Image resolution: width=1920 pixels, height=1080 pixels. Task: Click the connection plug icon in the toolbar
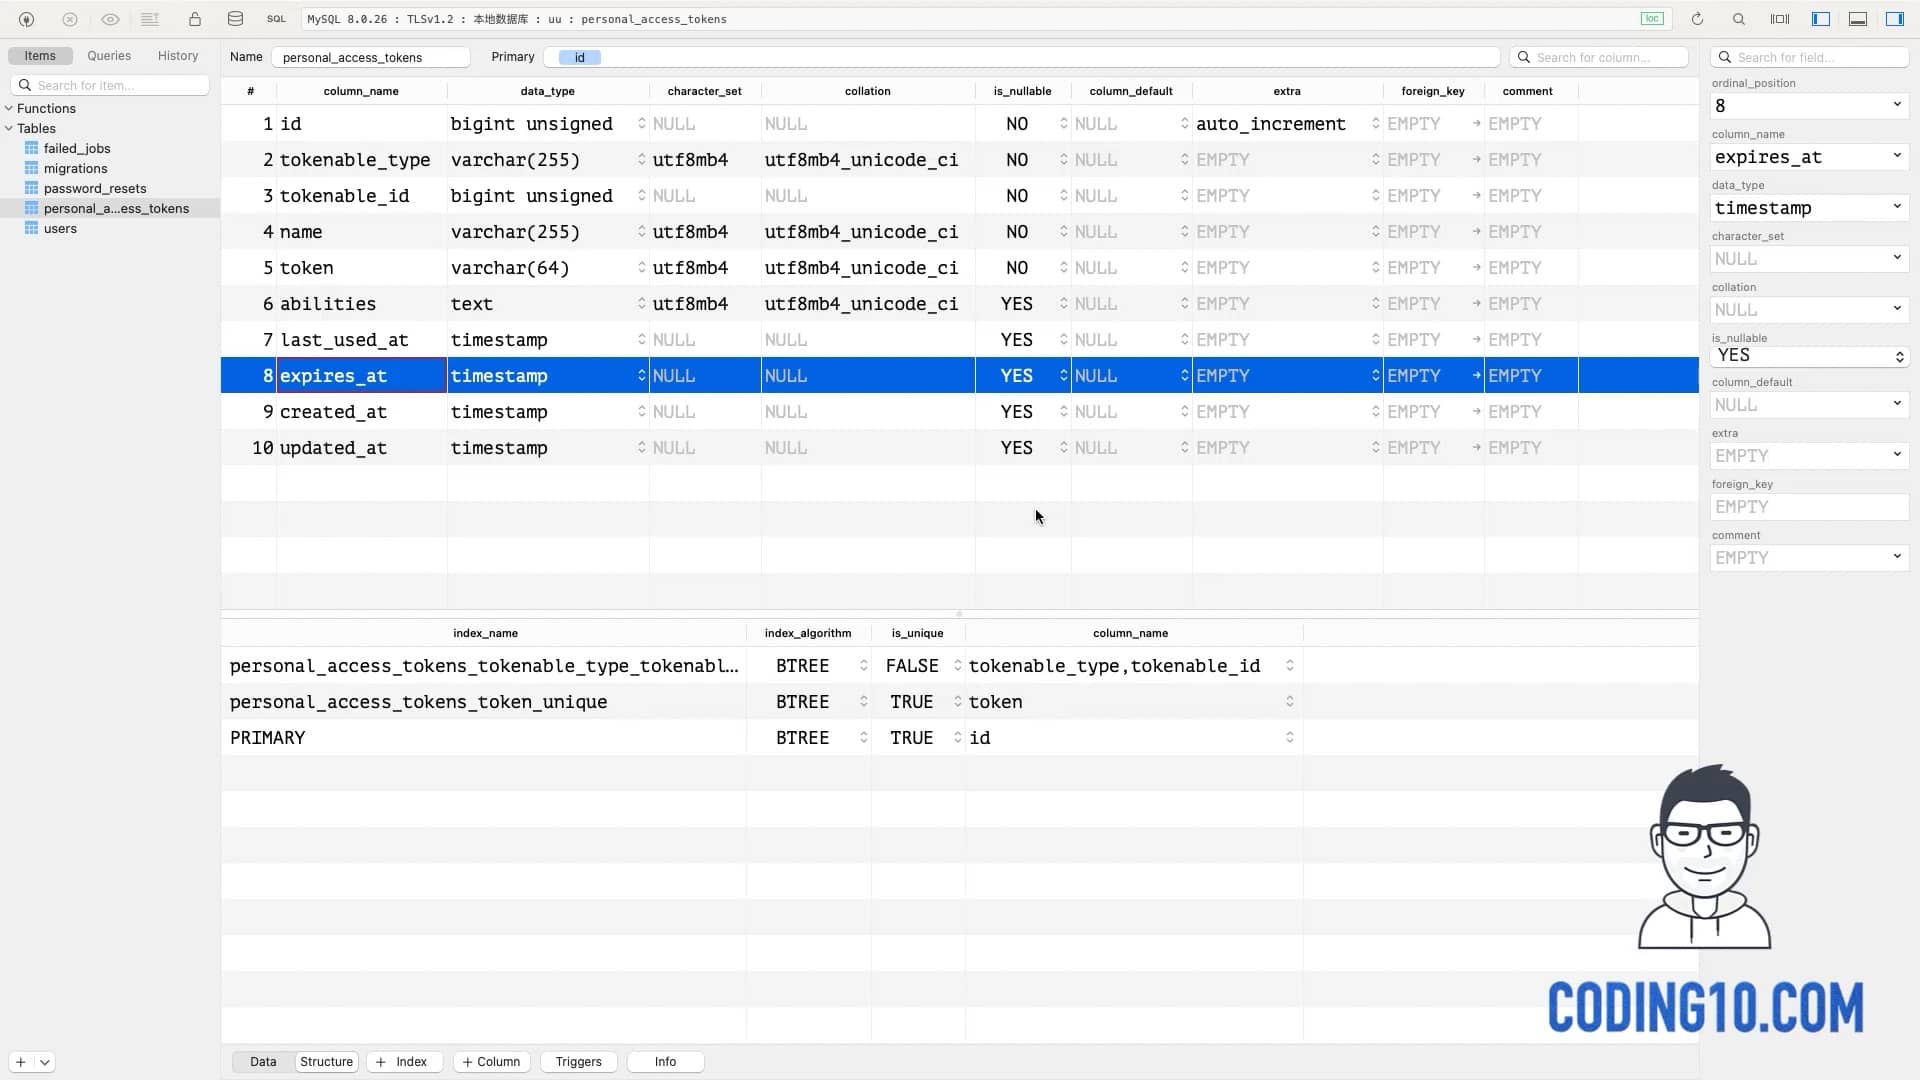coord(26,19)
